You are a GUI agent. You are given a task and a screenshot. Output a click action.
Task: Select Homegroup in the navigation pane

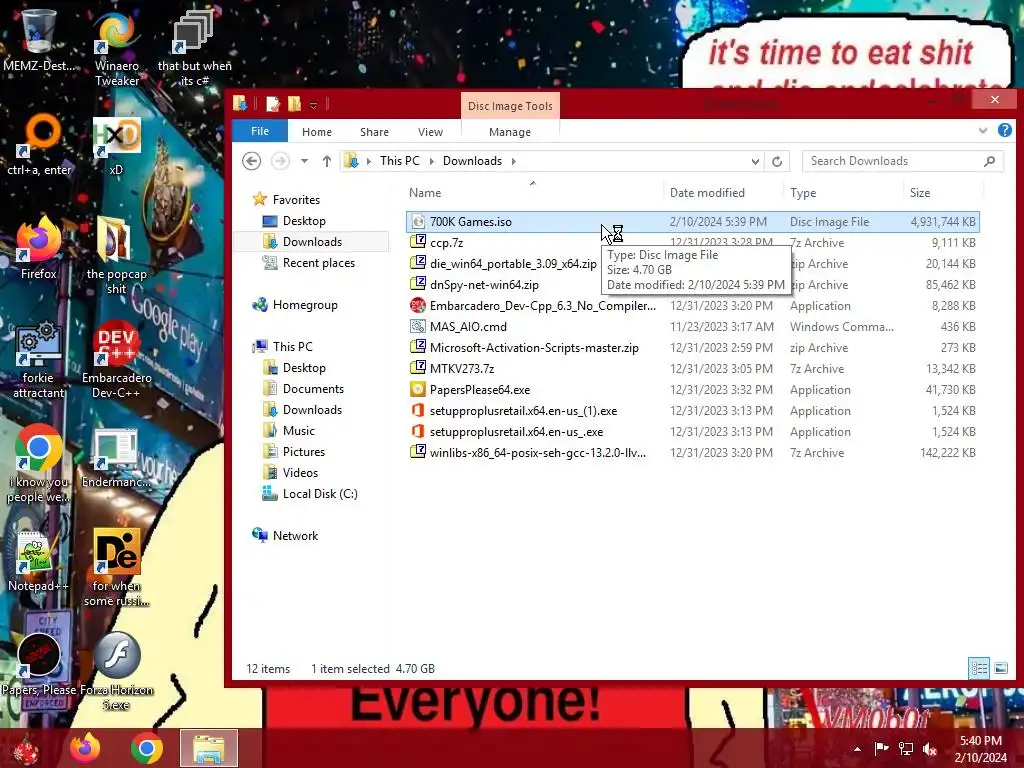305,305
